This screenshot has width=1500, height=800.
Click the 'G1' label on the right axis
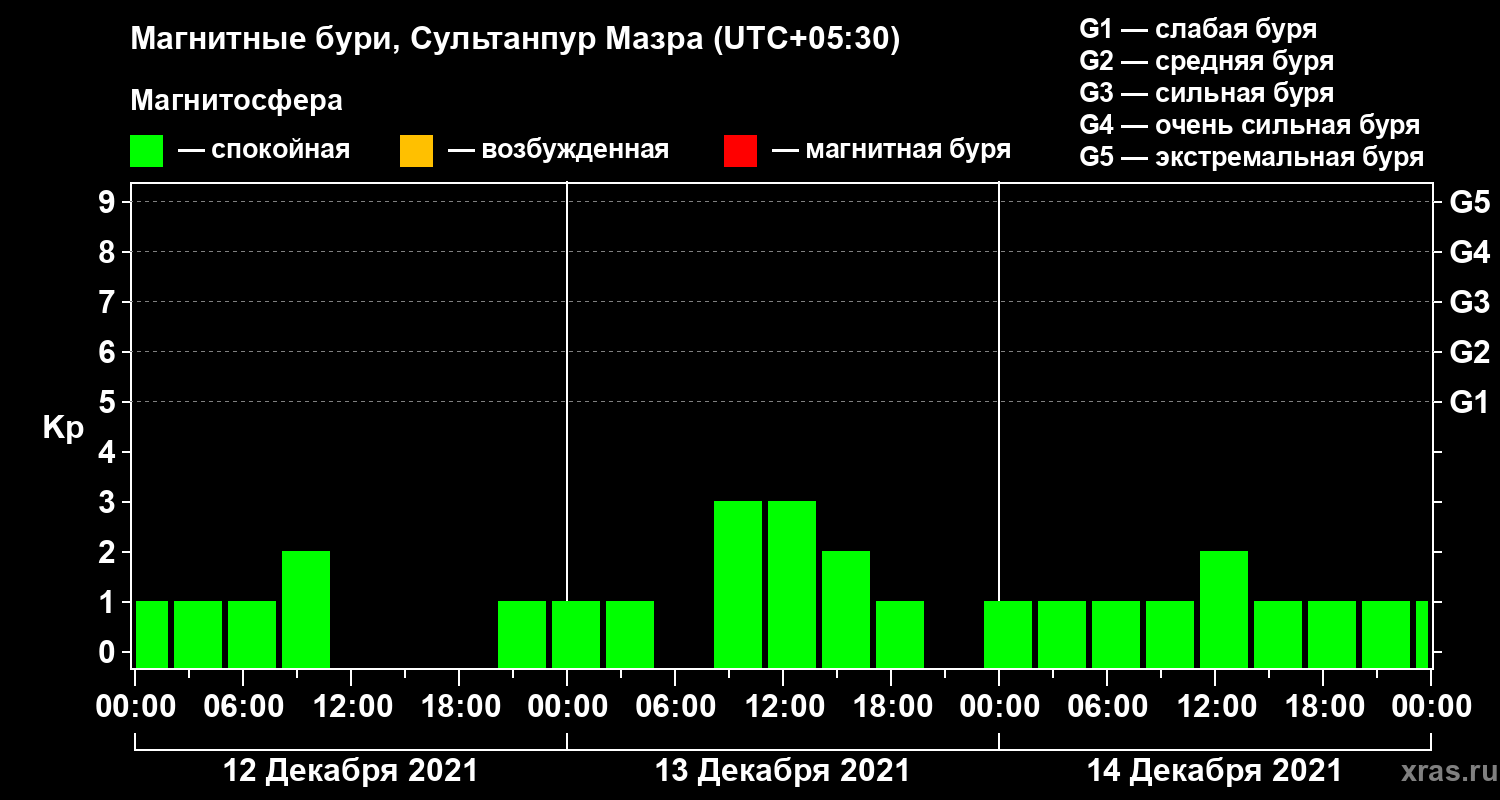pyautogui.click(x=1469, y=402)
